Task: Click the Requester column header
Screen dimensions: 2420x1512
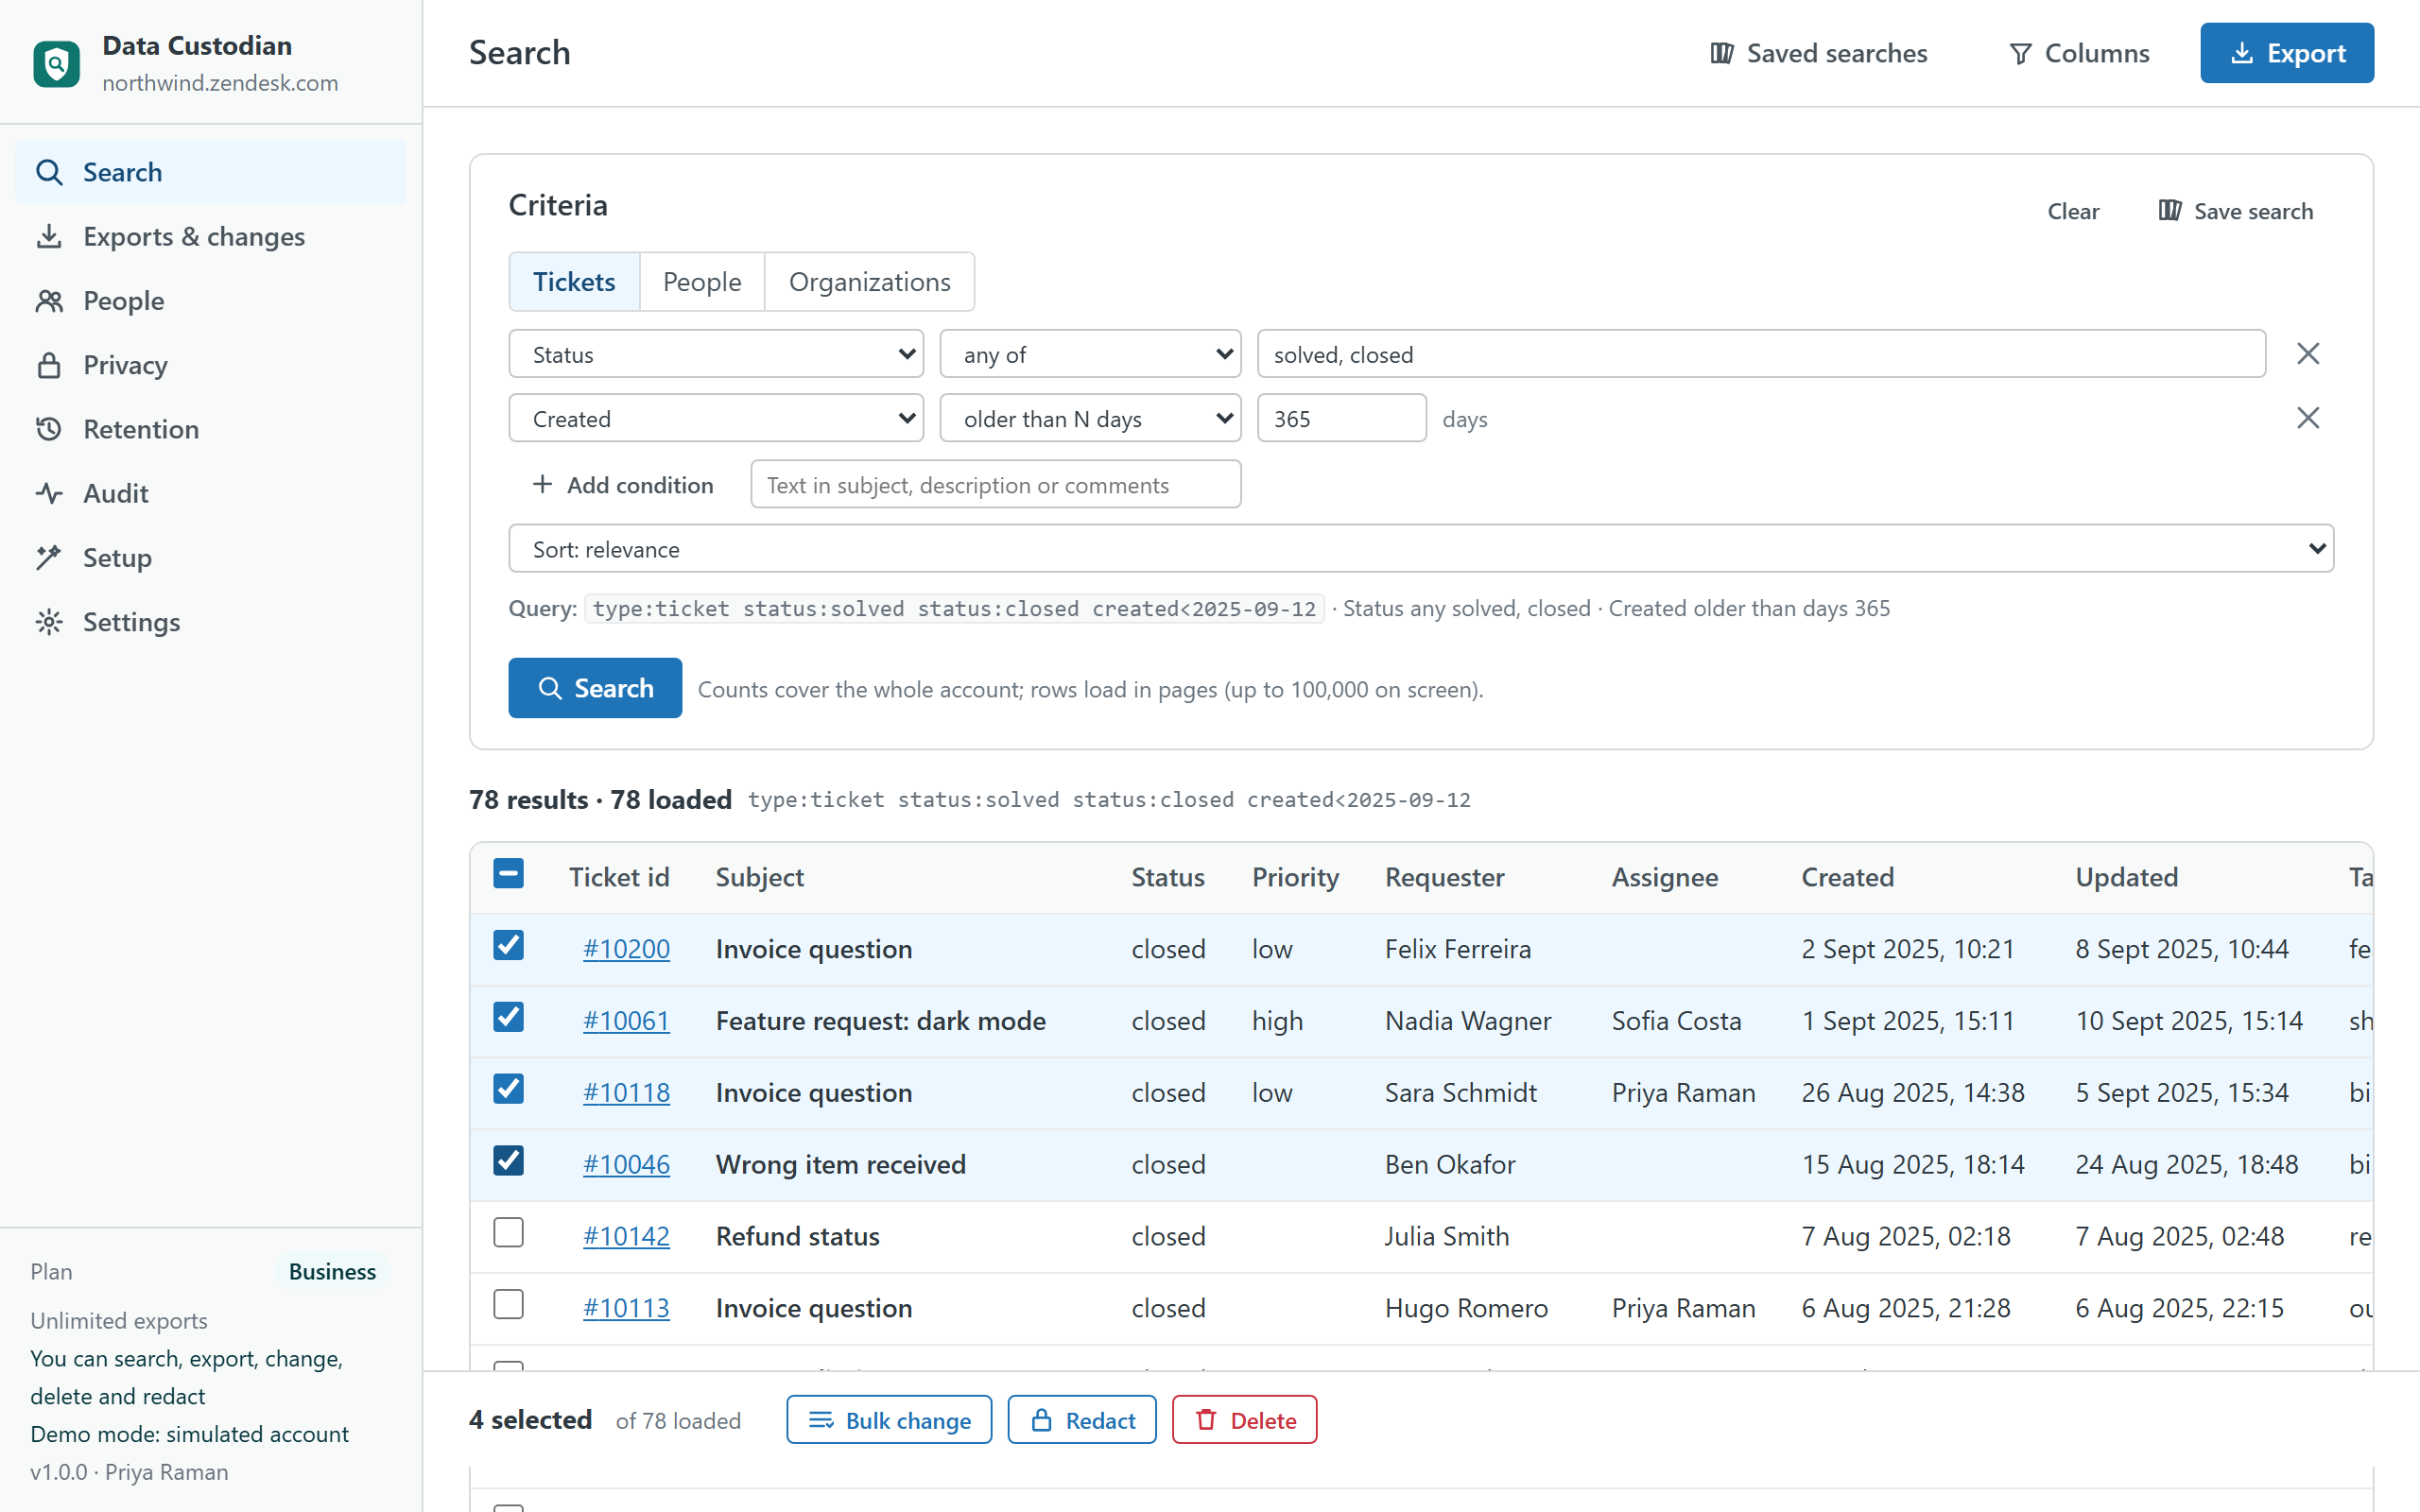Action: click(1445, 877)
